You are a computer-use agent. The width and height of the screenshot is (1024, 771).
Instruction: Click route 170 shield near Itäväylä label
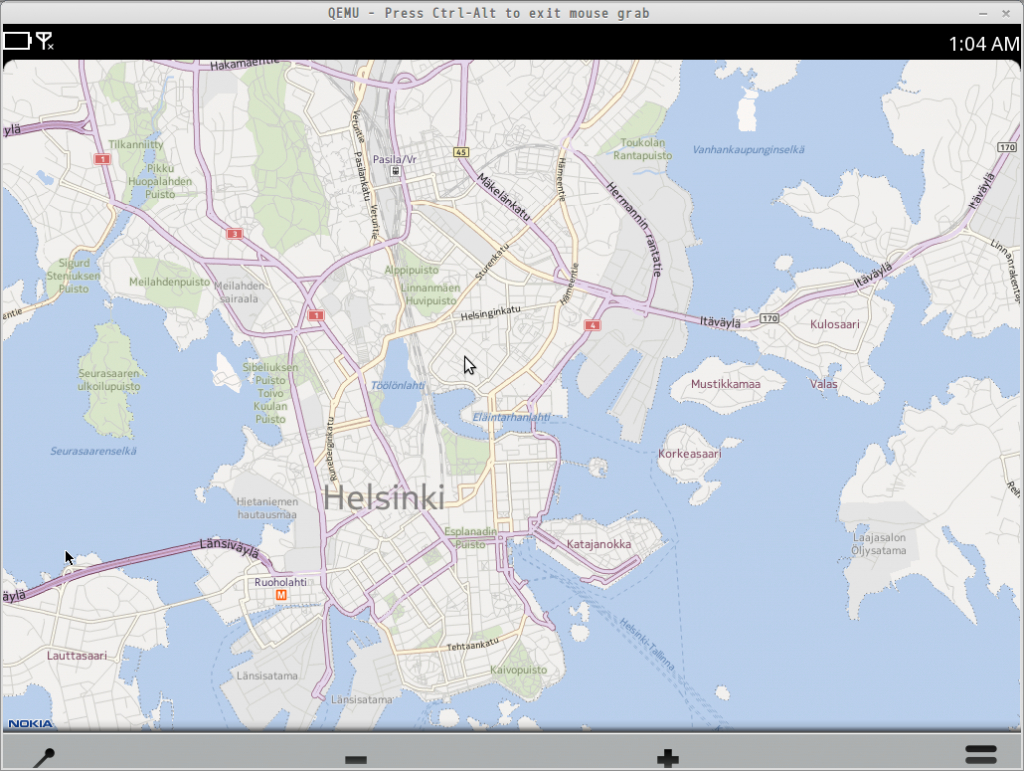point(769,319)
